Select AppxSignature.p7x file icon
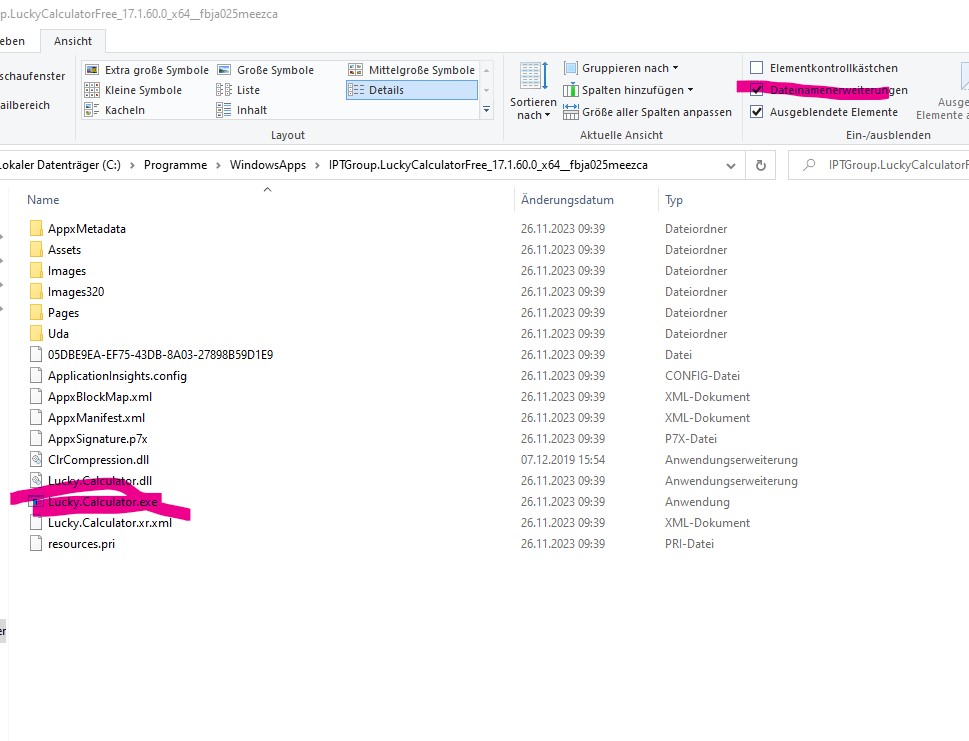Viewport: 969px width, 741px height. coord(36,439)
